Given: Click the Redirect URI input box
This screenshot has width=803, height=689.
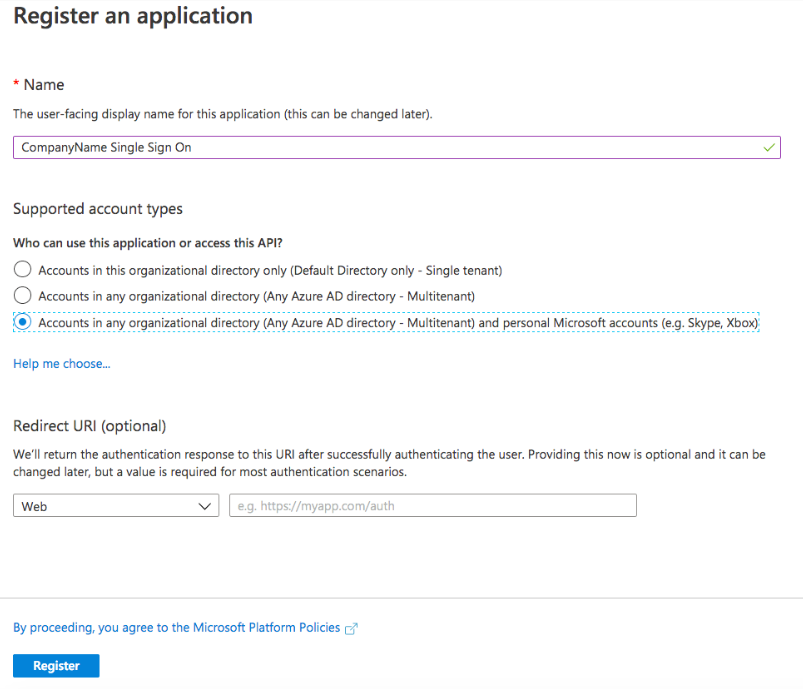Looking at the screenshot, I should pyautogui.click(x=432, y=506).
